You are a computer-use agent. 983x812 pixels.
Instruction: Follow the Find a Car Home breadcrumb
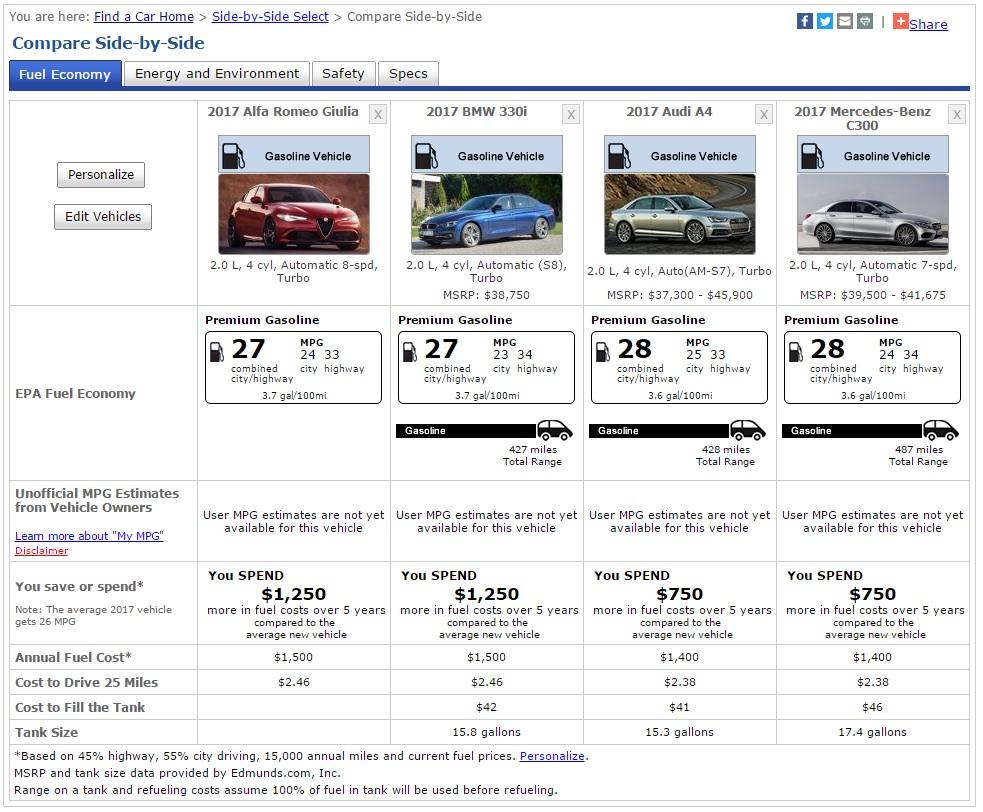click(144, 17)
